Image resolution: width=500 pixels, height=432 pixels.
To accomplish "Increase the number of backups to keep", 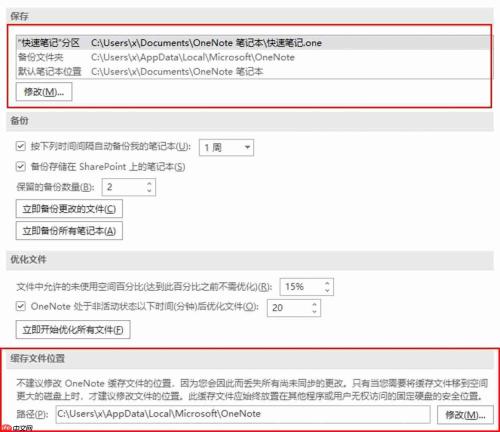I will 149,183.
